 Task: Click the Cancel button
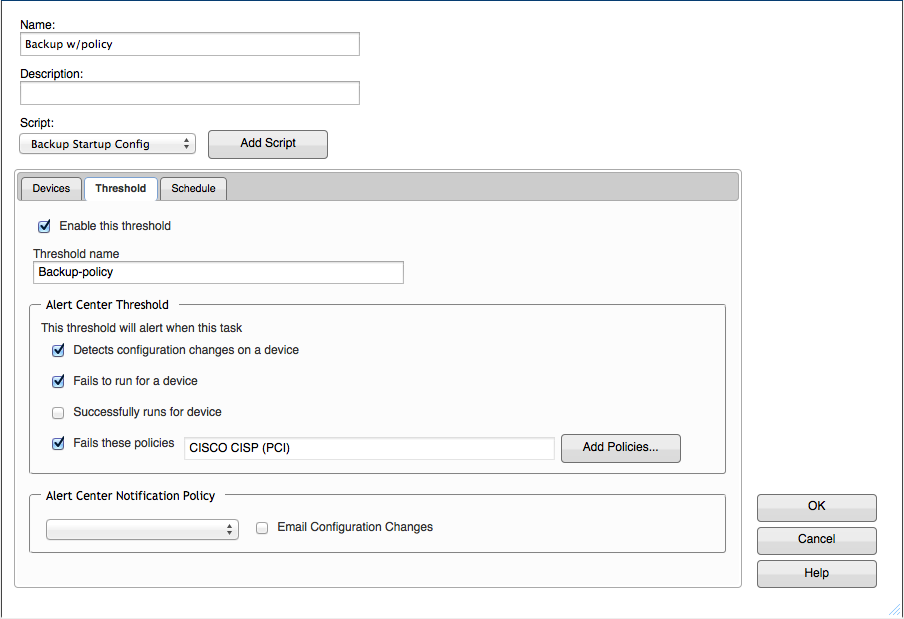point(816,540)
